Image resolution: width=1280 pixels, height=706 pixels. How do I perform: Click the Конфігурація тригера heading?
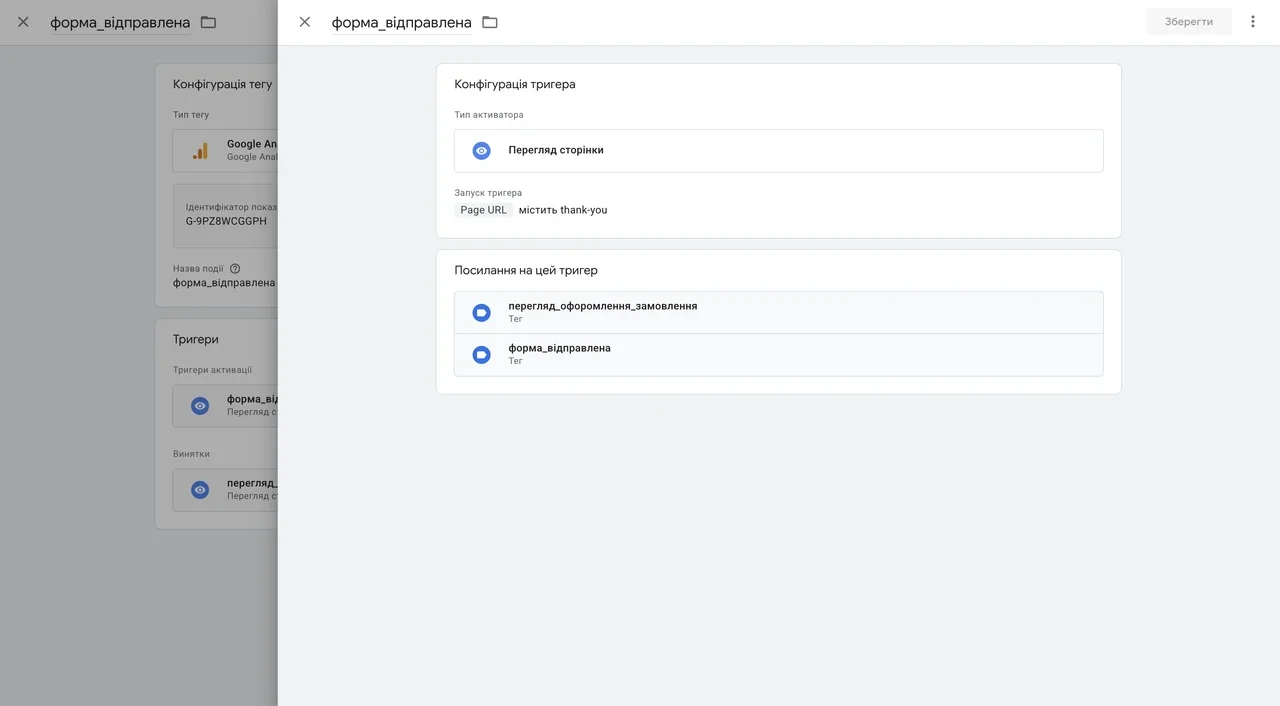coord(515,84)
